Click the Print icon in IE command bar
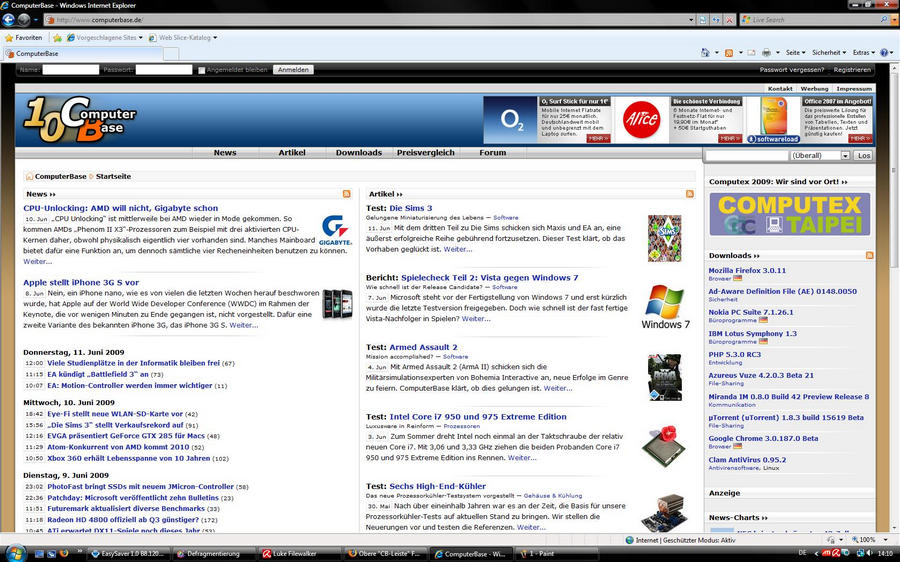Image resolution: width=900 pixels, height=562 pixels. click(x=766, y=53)
